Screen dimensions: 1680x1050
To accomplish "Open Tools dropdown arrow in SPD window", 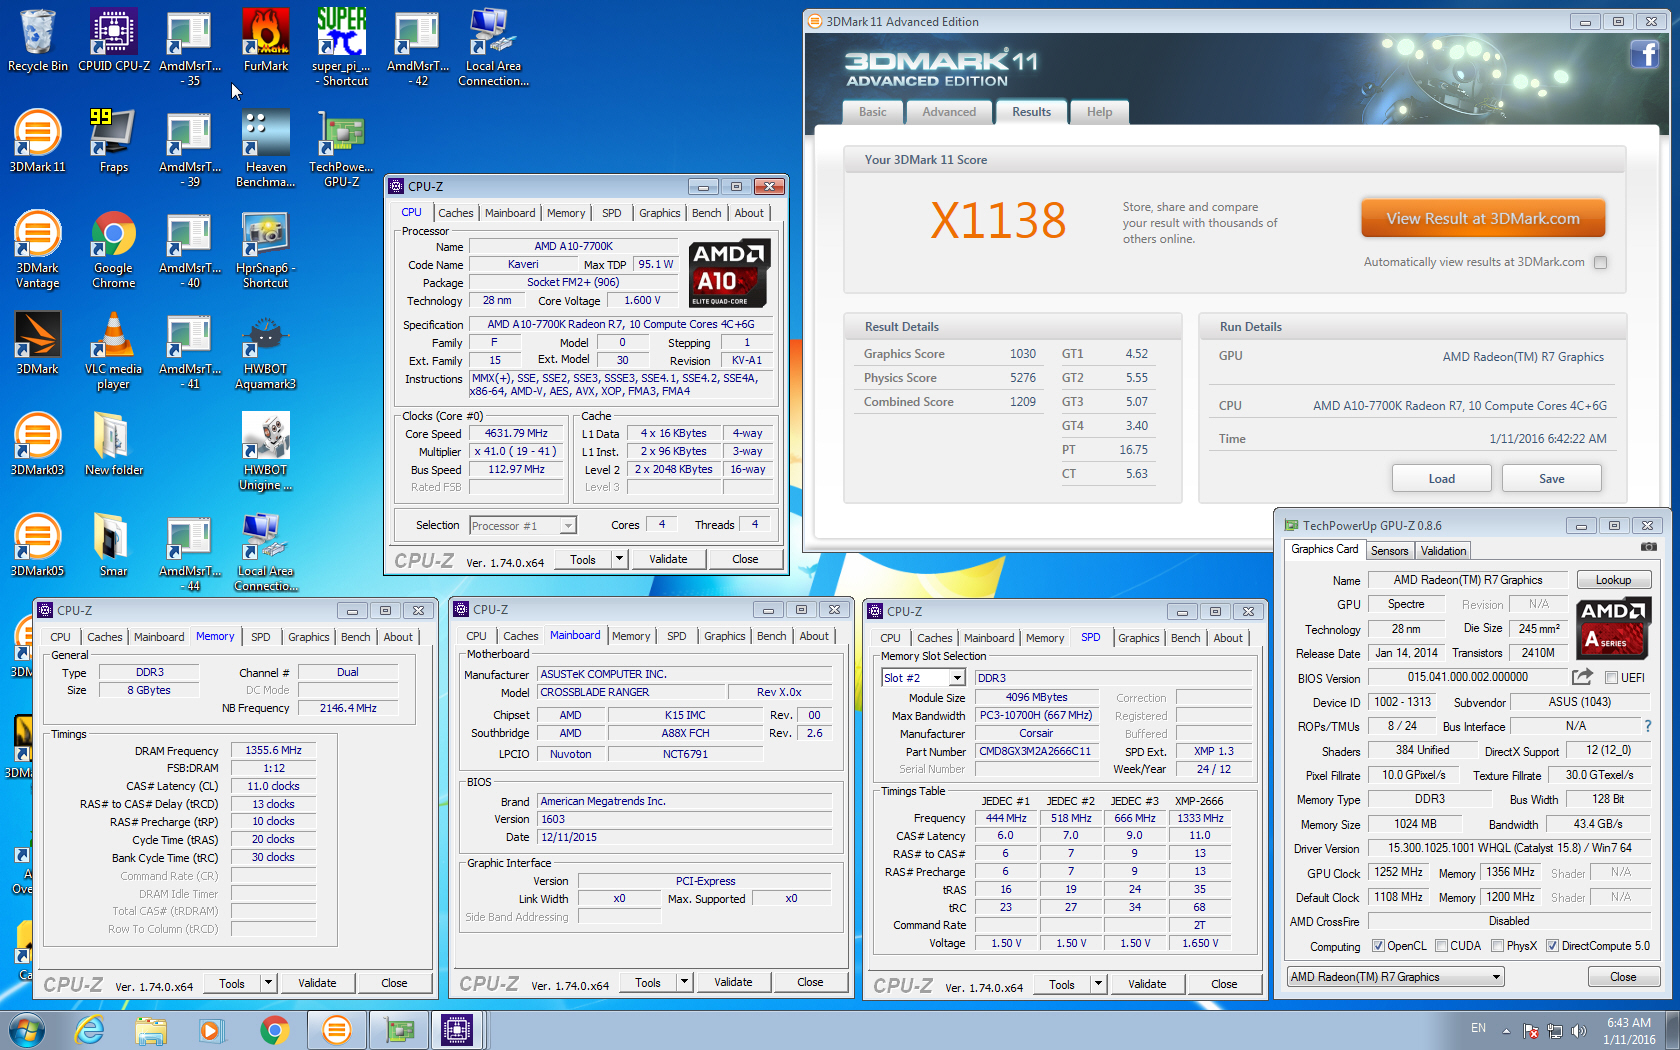I will pos(1098,984).
